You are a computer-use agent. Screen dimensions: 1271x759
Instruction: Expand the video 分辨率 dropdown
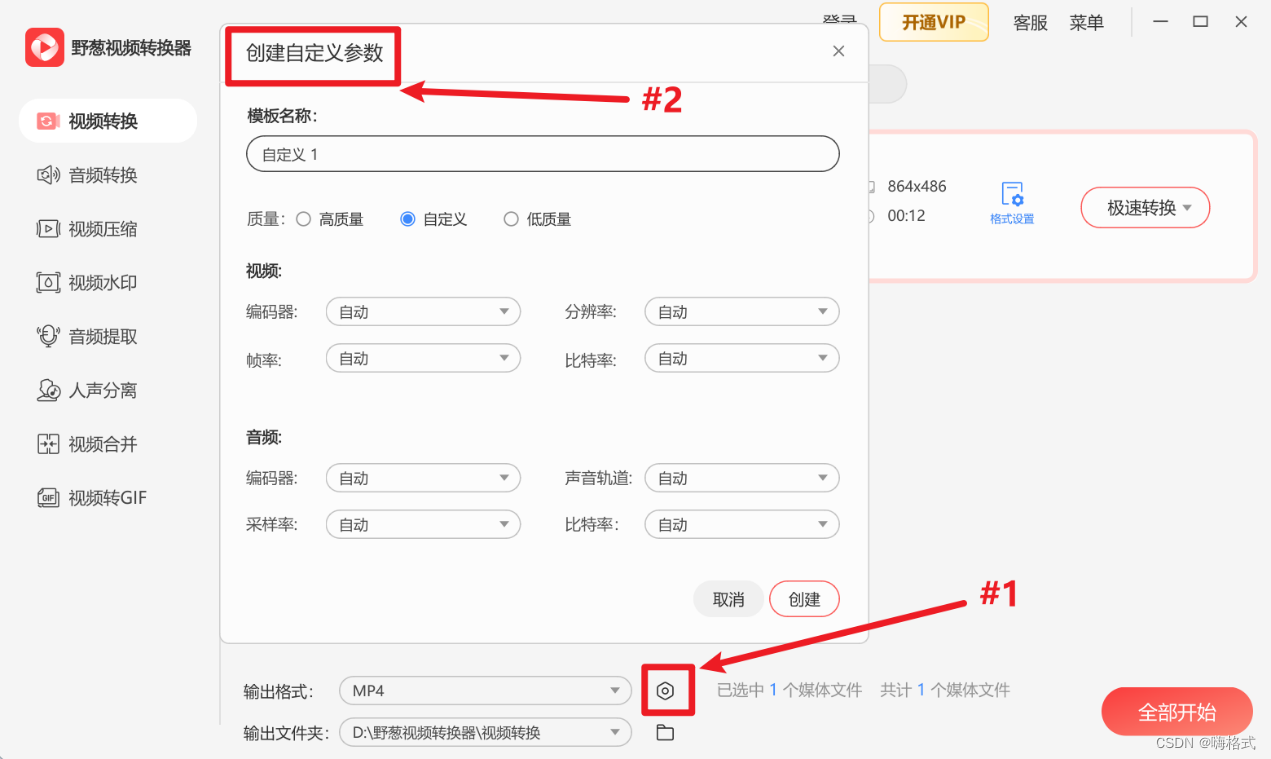pos(742,312)
